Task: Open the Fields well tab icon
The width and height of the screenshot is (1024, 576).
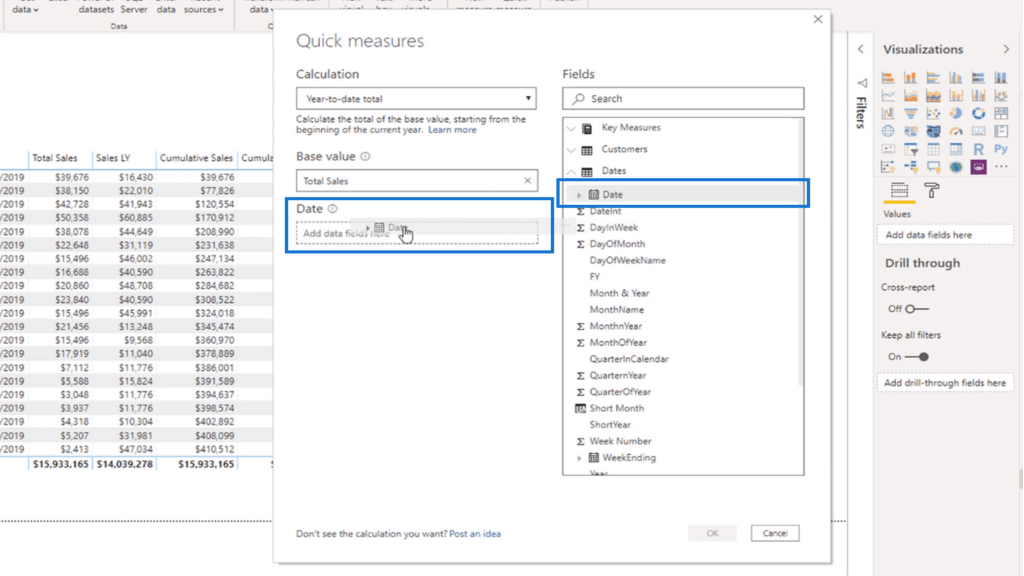Action: pos(899,190)
